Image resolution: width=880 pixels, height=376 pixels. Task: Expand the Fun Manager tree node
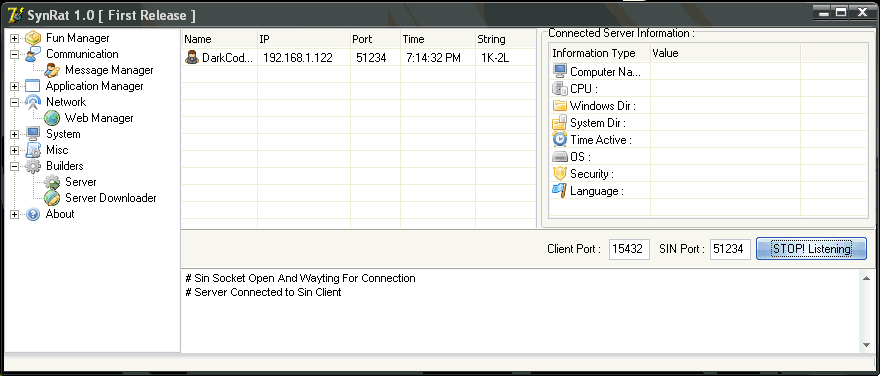pyautogui.click(x=15, y=39)
